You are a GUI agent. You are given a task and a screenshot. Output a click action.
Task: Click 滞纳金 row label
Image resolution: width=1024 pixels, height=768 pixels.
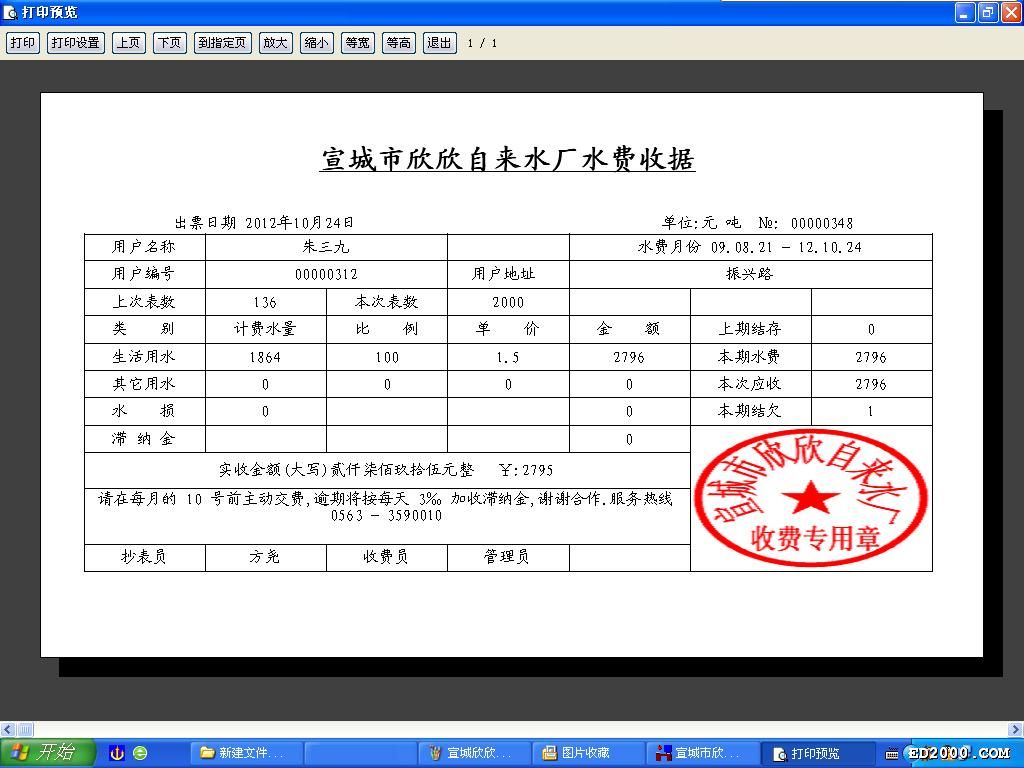click(x=144, y=439)
